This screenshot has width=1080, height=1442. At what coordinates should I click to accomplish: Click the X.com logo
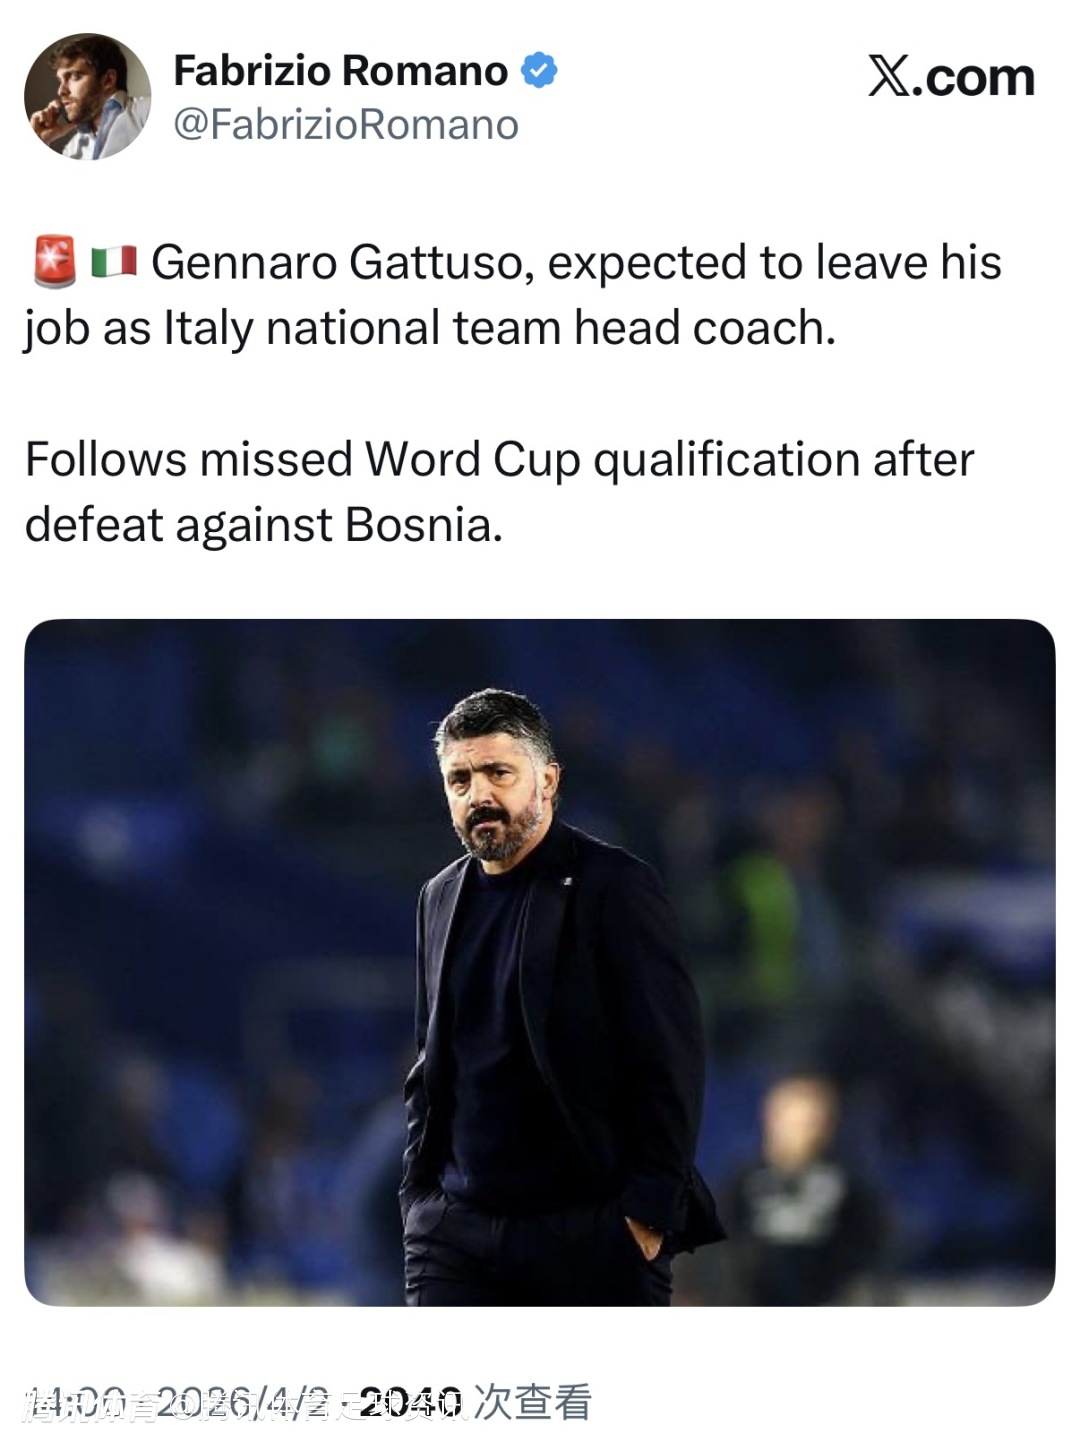951,77
